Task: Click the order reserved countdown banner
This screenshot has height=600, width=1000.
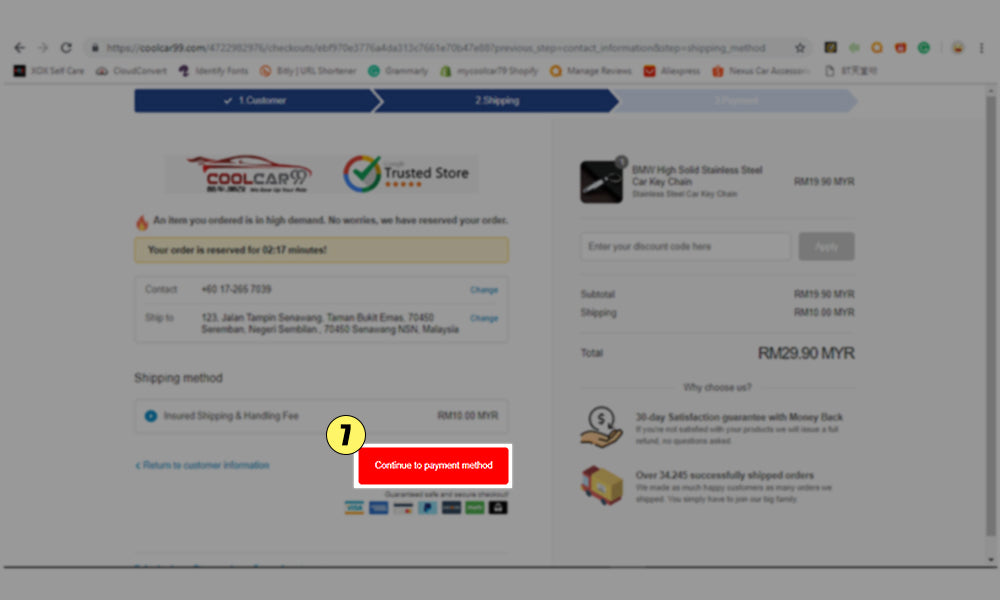Action: 321,250
